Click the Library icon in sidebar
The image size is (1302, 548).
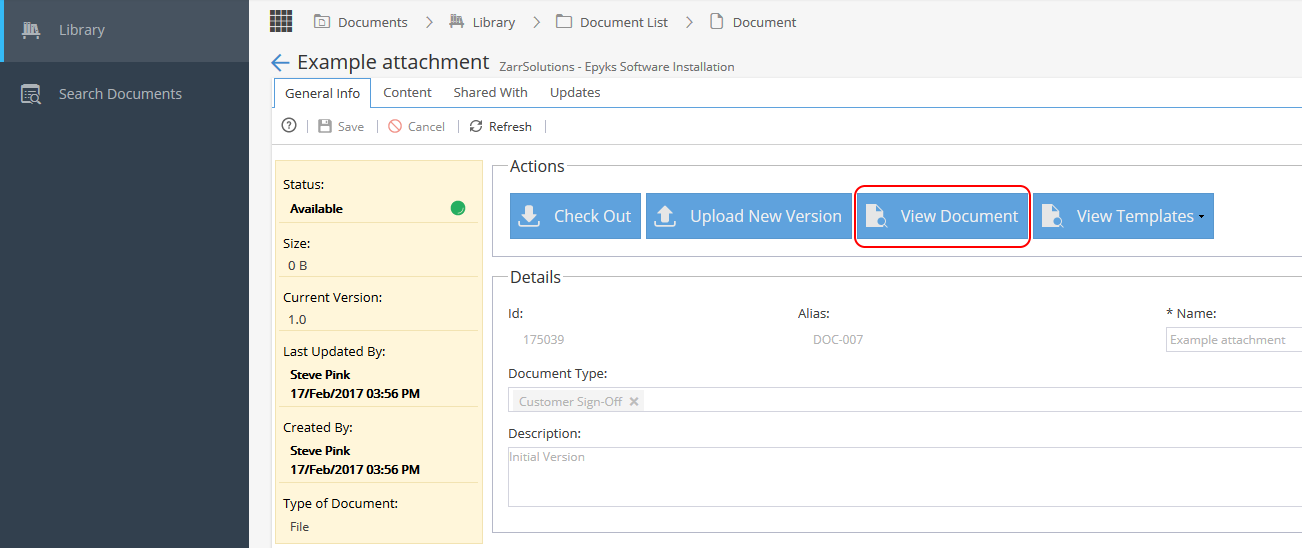tap(31, 30)
